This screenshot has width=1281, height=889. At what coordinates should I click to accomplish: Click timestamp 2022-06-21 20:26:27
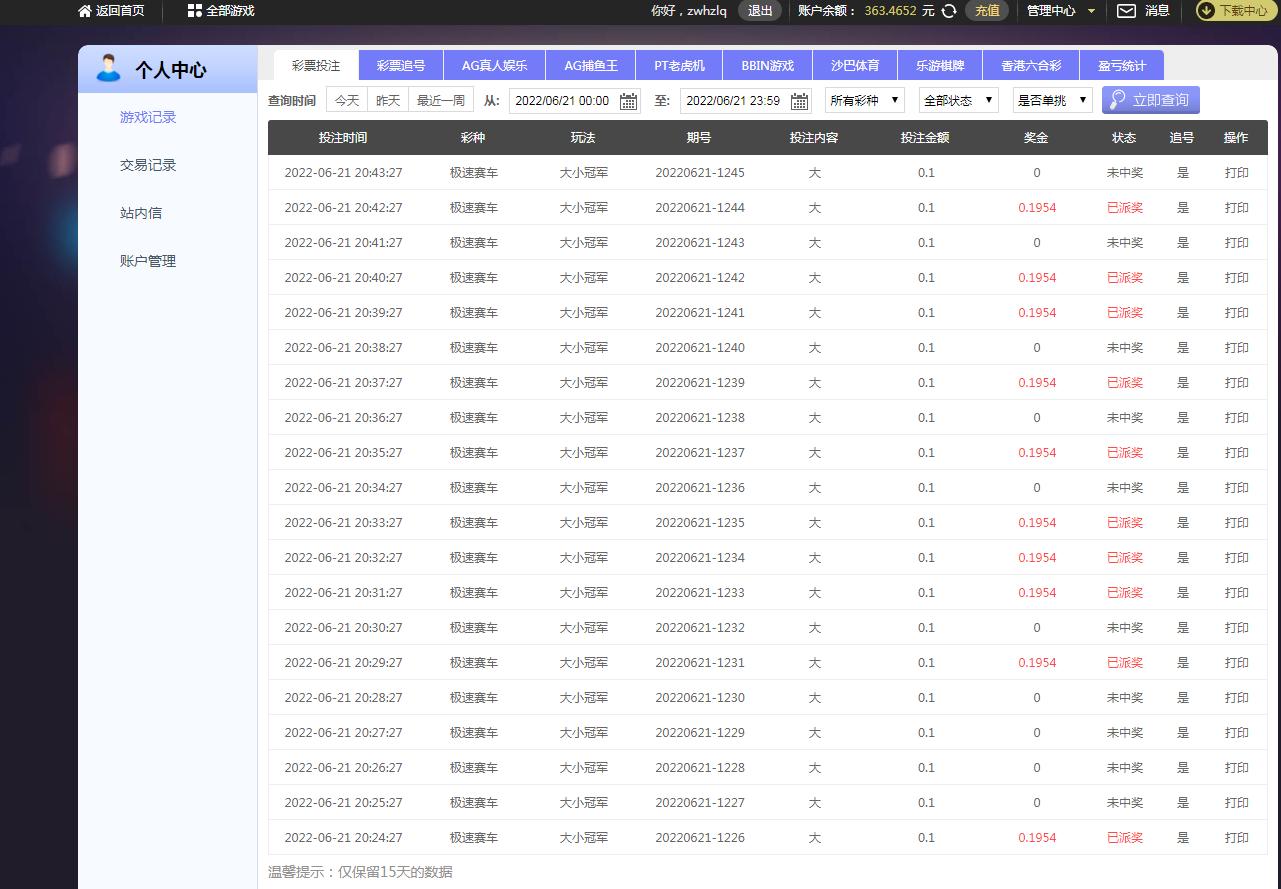[x=343, y=767]
